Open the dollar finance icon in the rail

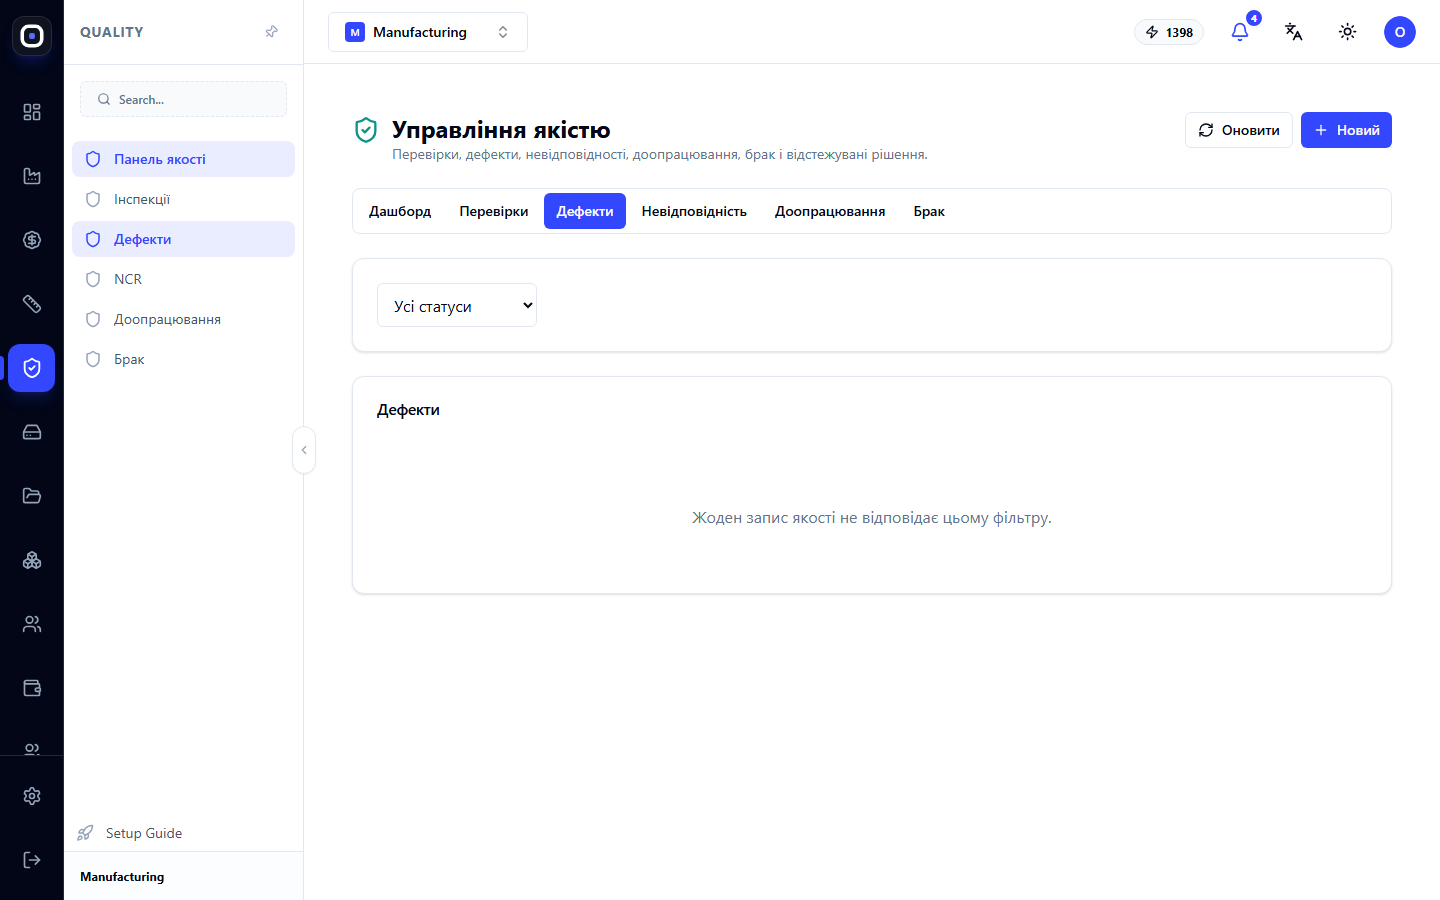(x=32, y=240)
